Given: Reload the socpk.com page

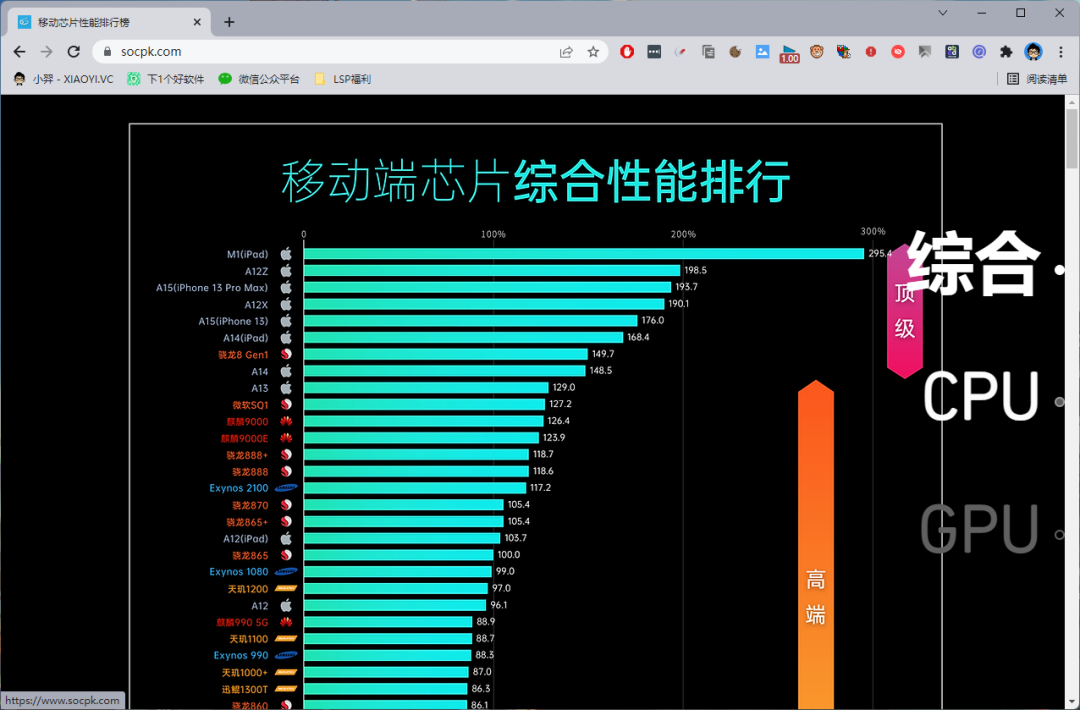Looking at the screenshot, I should click(74, 52).
